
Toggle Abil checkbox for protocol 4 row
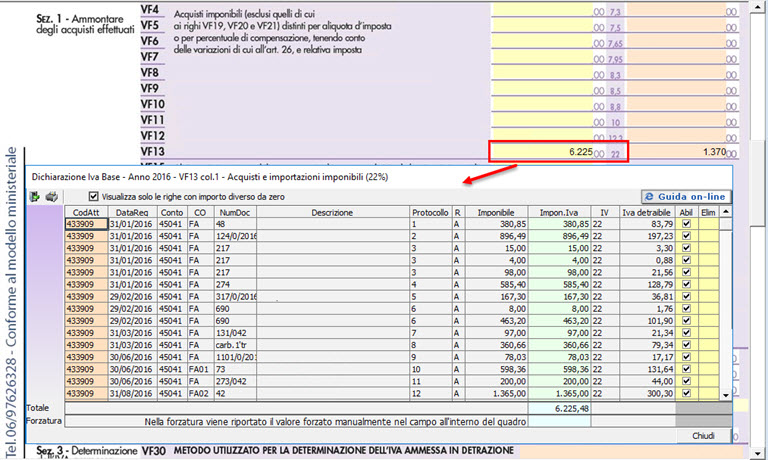tap(686, 284)
